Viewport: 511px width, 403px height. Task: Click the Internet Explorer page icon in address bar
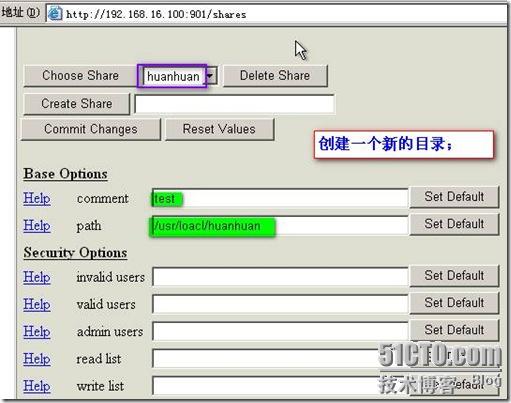pos(55,13)
